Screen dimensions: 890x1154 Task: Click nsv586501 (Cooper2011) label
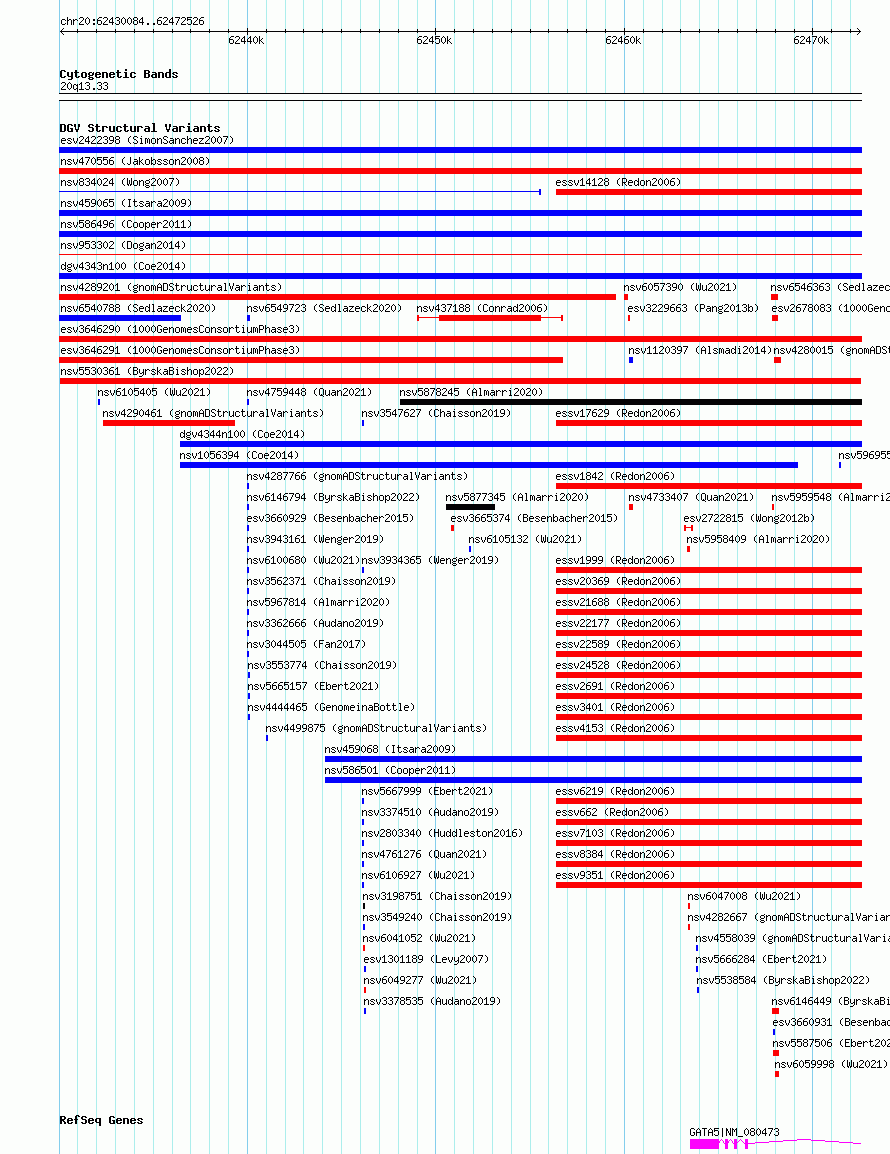(x=390, y=770)
